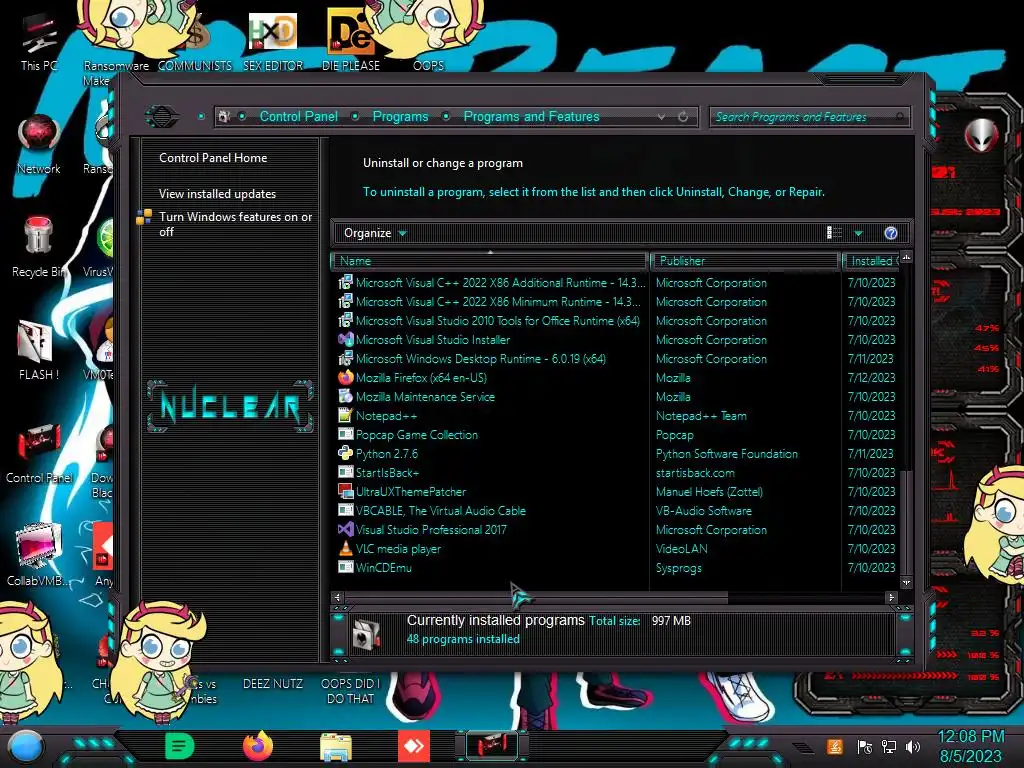Click the back navigation orb

coord(162,117)
